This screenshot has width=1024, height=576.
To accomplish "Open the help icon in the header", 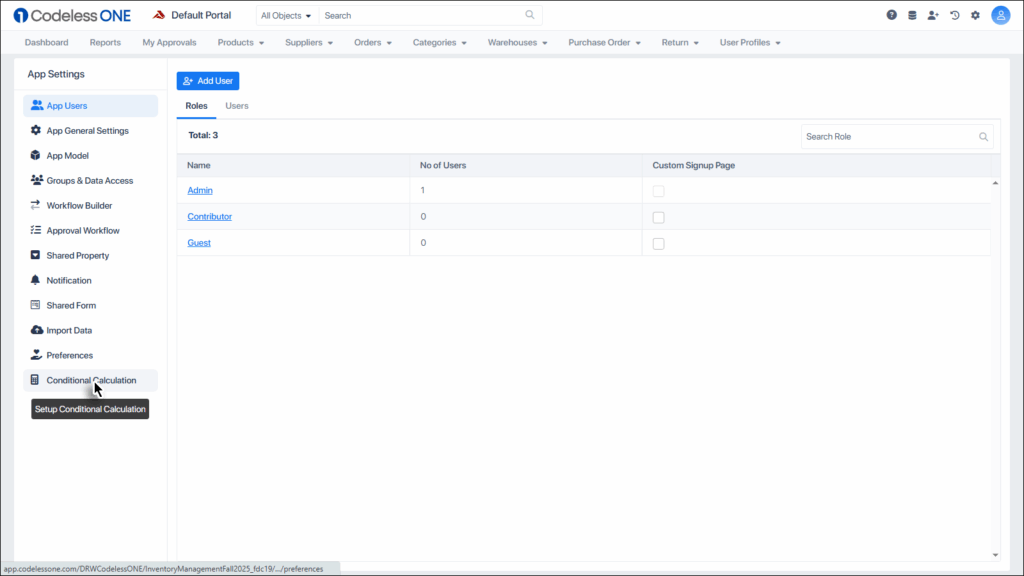I will point(889,15).
